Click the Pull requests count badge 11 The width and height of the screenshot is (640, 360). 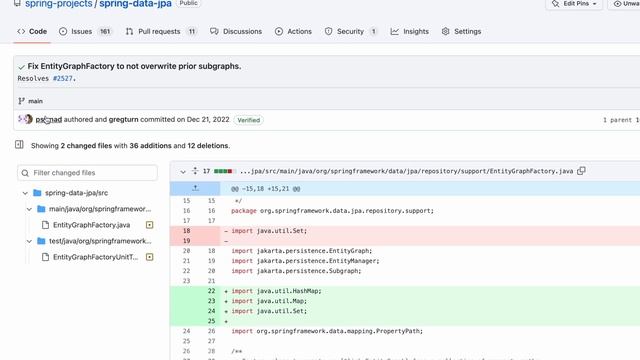coord(191,31)
